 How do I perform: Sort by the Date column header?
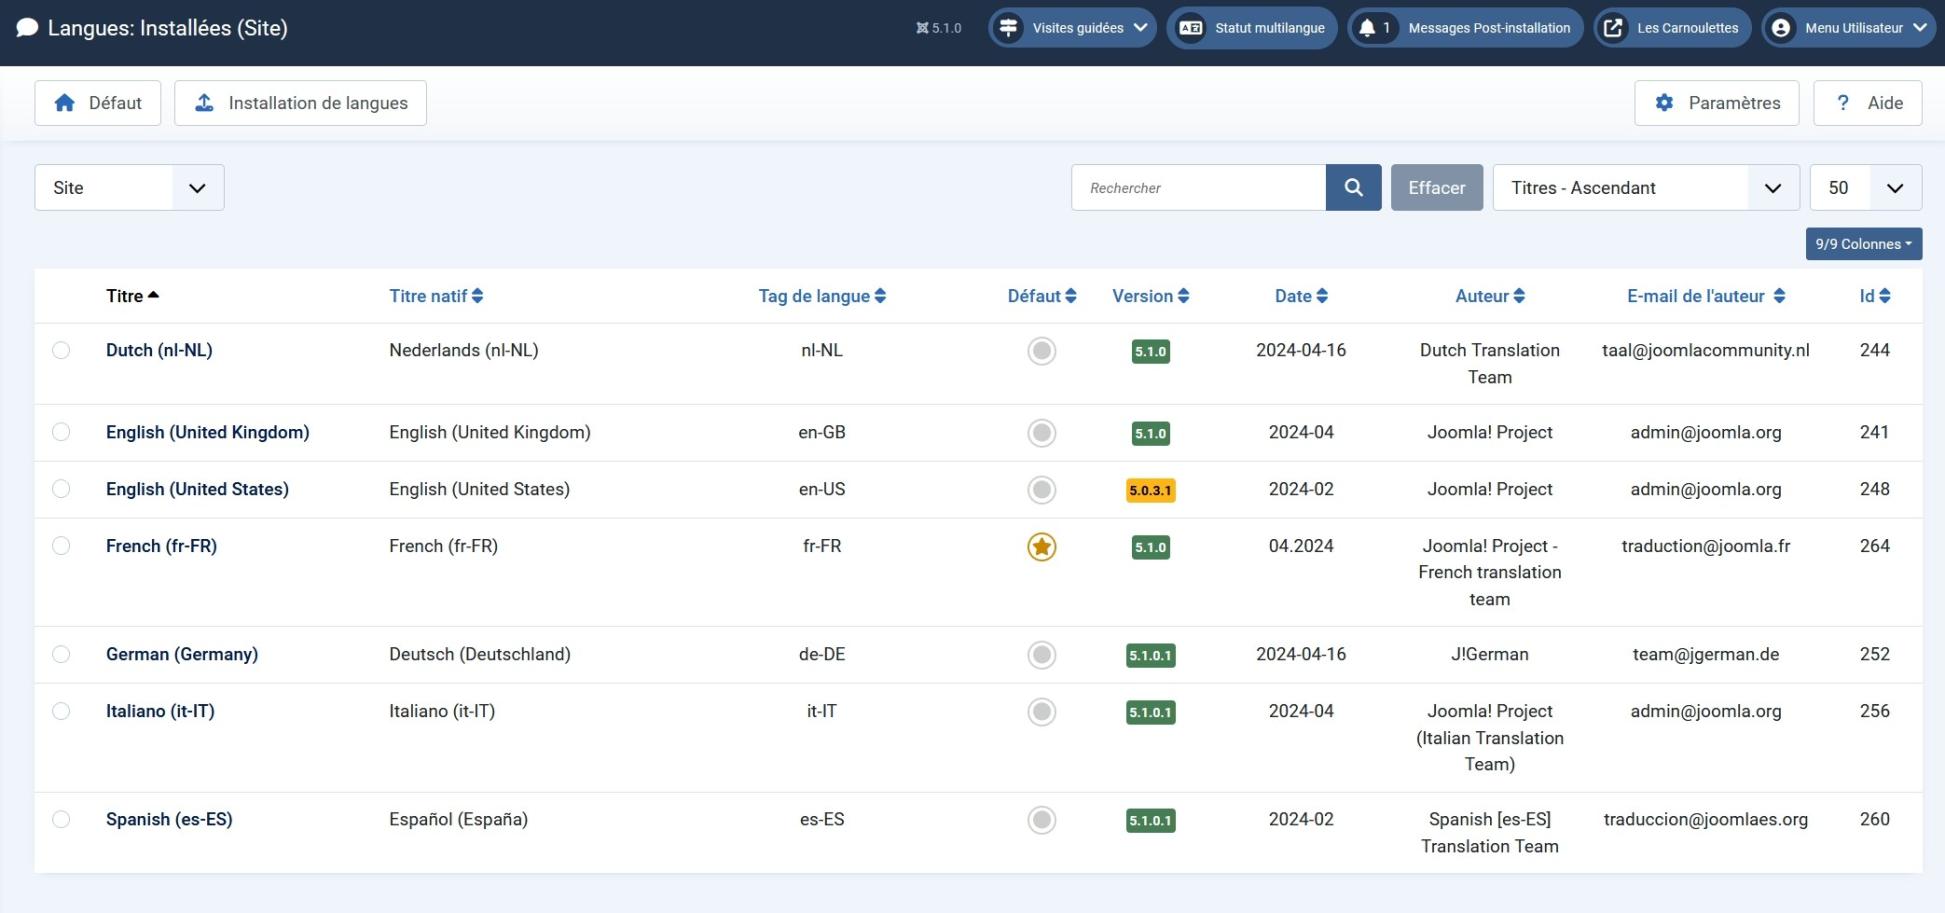coord(1301,296)
